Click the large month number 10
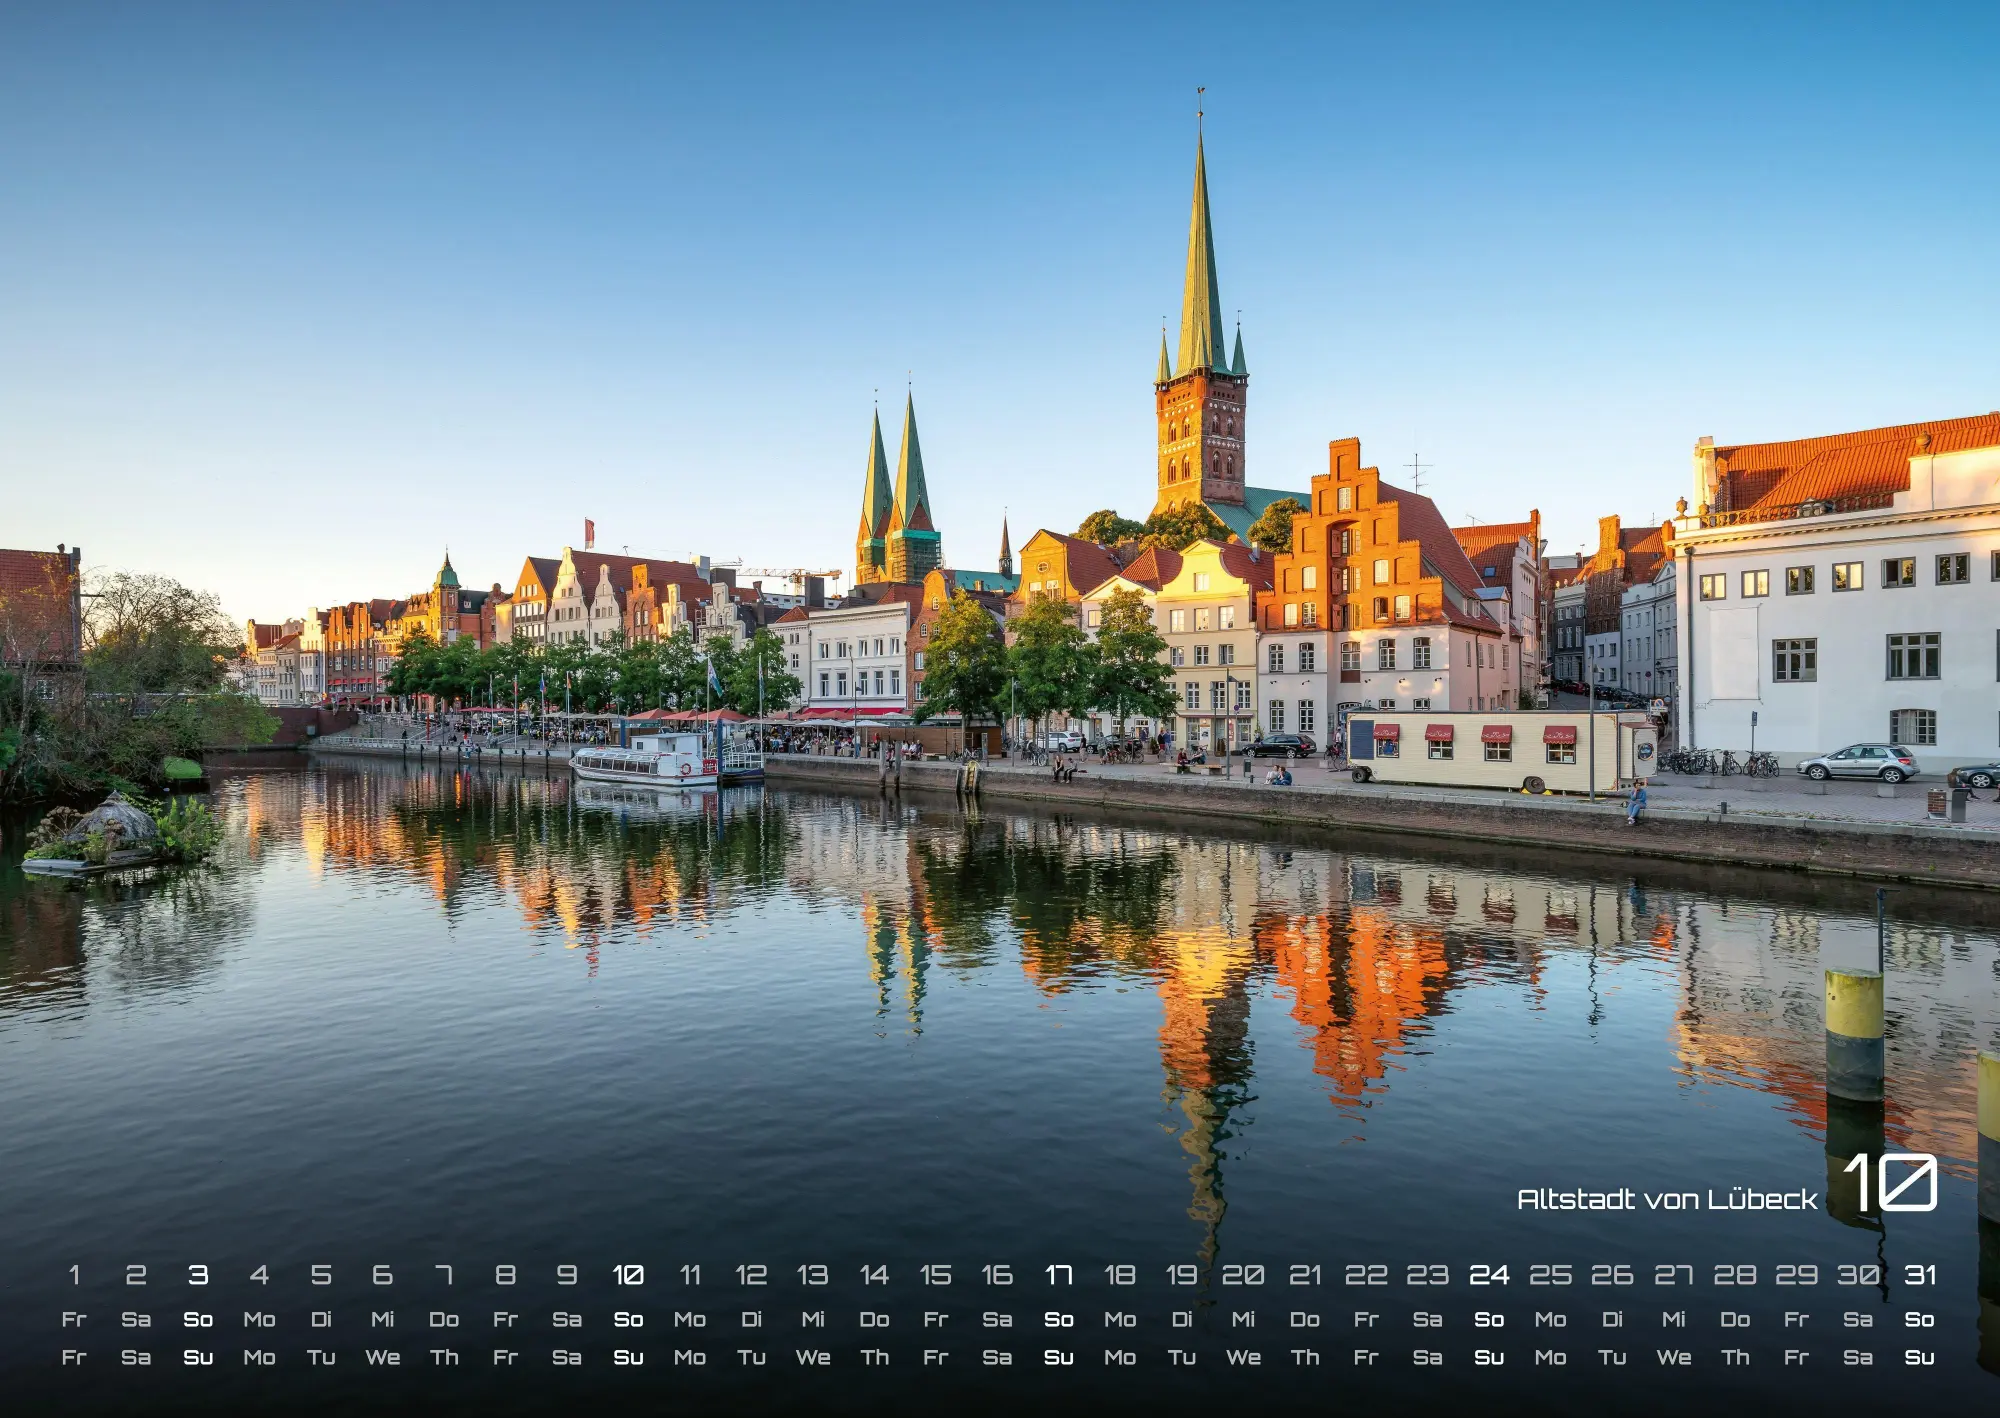This screenshot has width=2000, height=1418. pos(1890,1183)
